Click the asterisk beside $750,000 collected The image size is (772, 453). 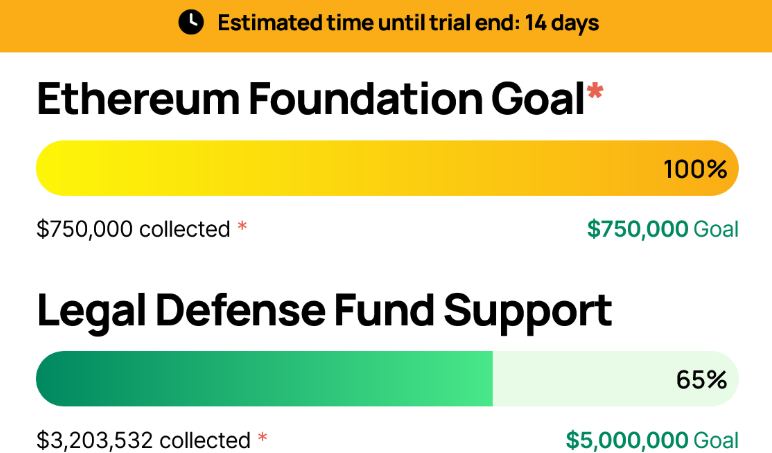pyautogui.click(x=242, y=227)
